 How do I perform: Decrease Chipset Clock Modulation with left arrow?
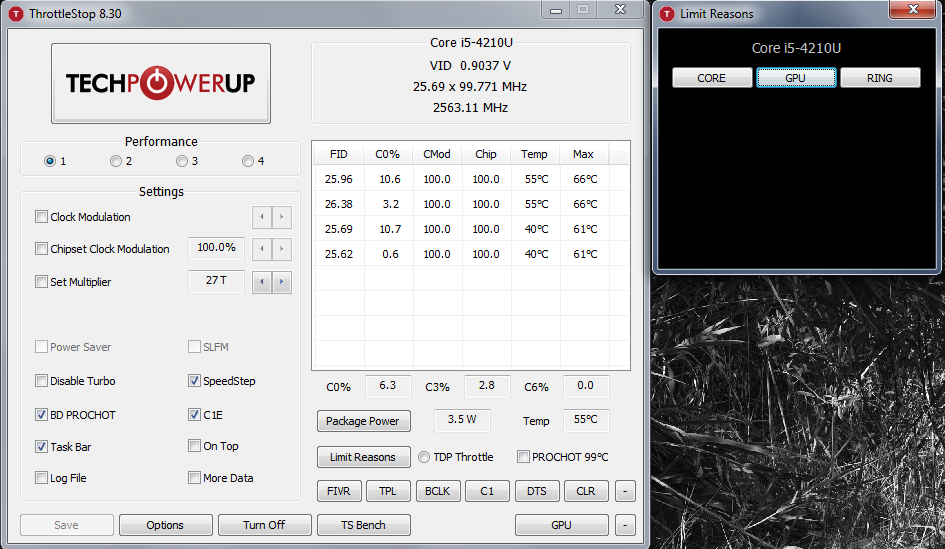262,249
